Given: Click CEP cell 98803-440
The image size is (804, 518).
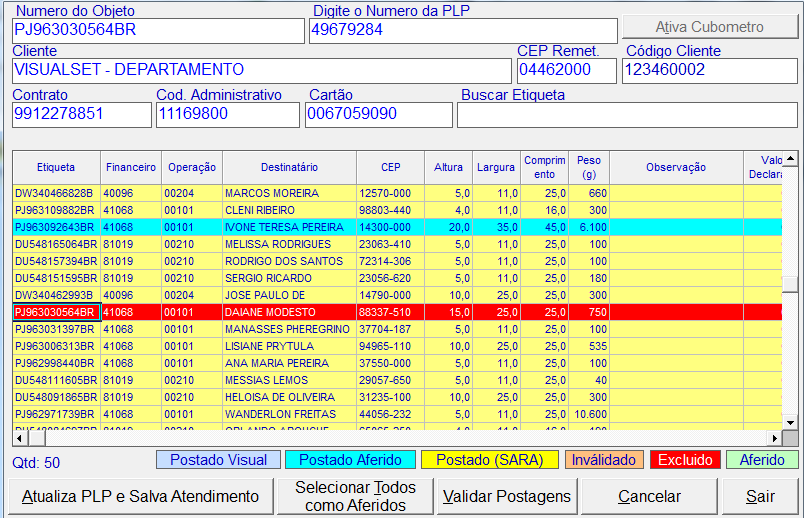Looking at the screenshot, I should (x=390, y=210).
